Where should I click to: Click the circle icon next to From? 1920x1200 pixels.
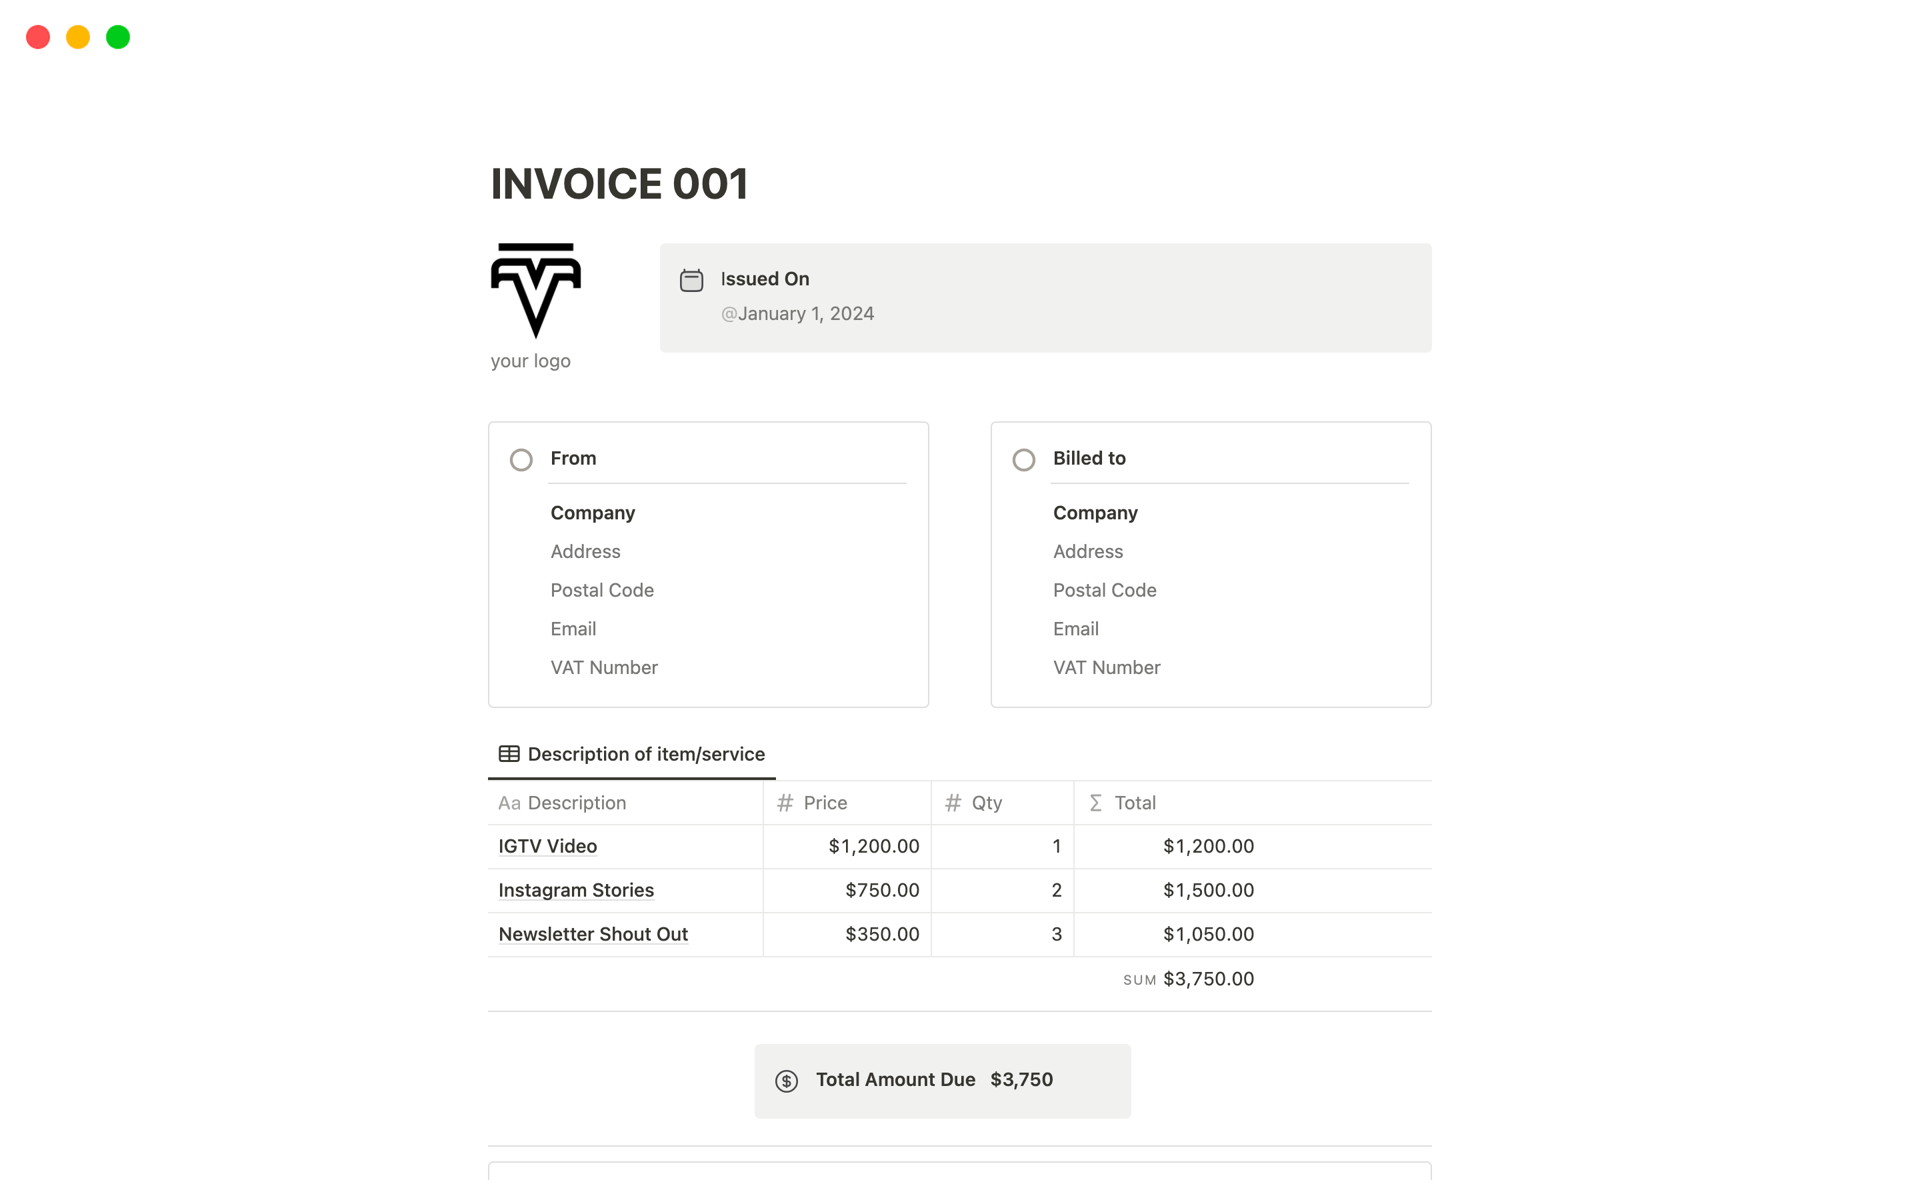click(521, 460)
